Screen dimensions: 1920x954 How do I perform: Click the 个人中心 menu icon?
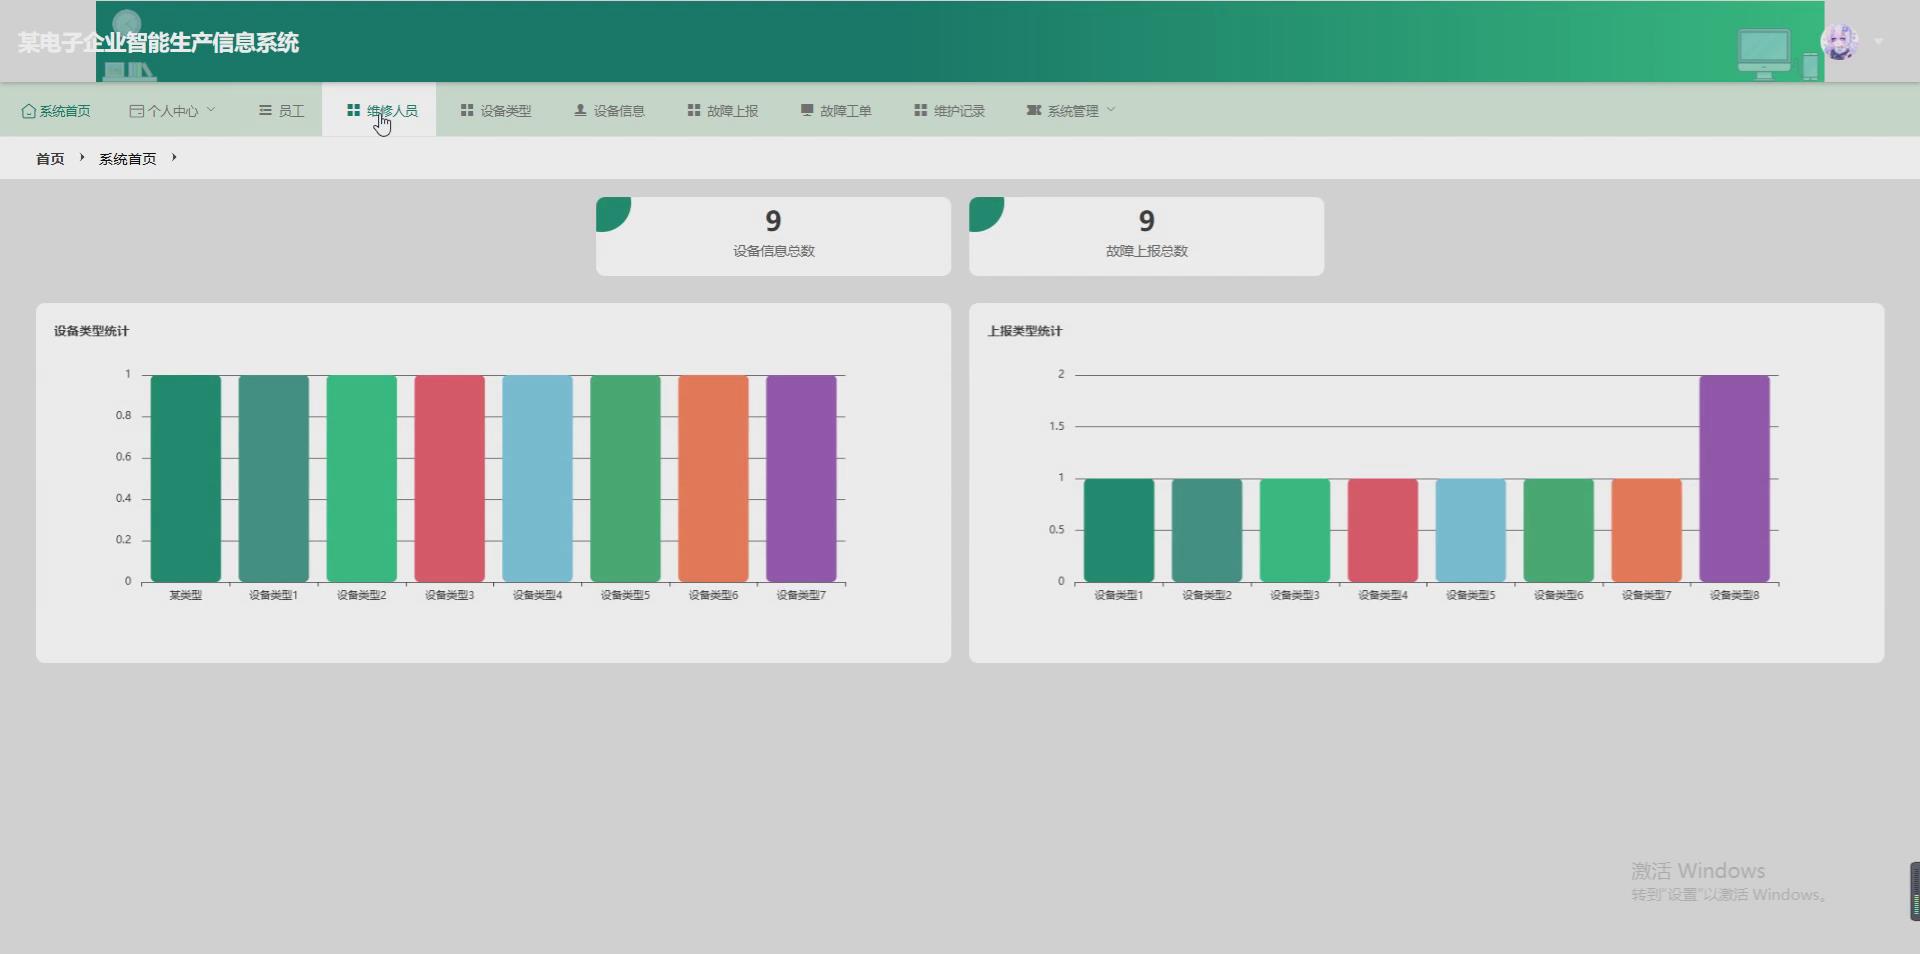136,111
